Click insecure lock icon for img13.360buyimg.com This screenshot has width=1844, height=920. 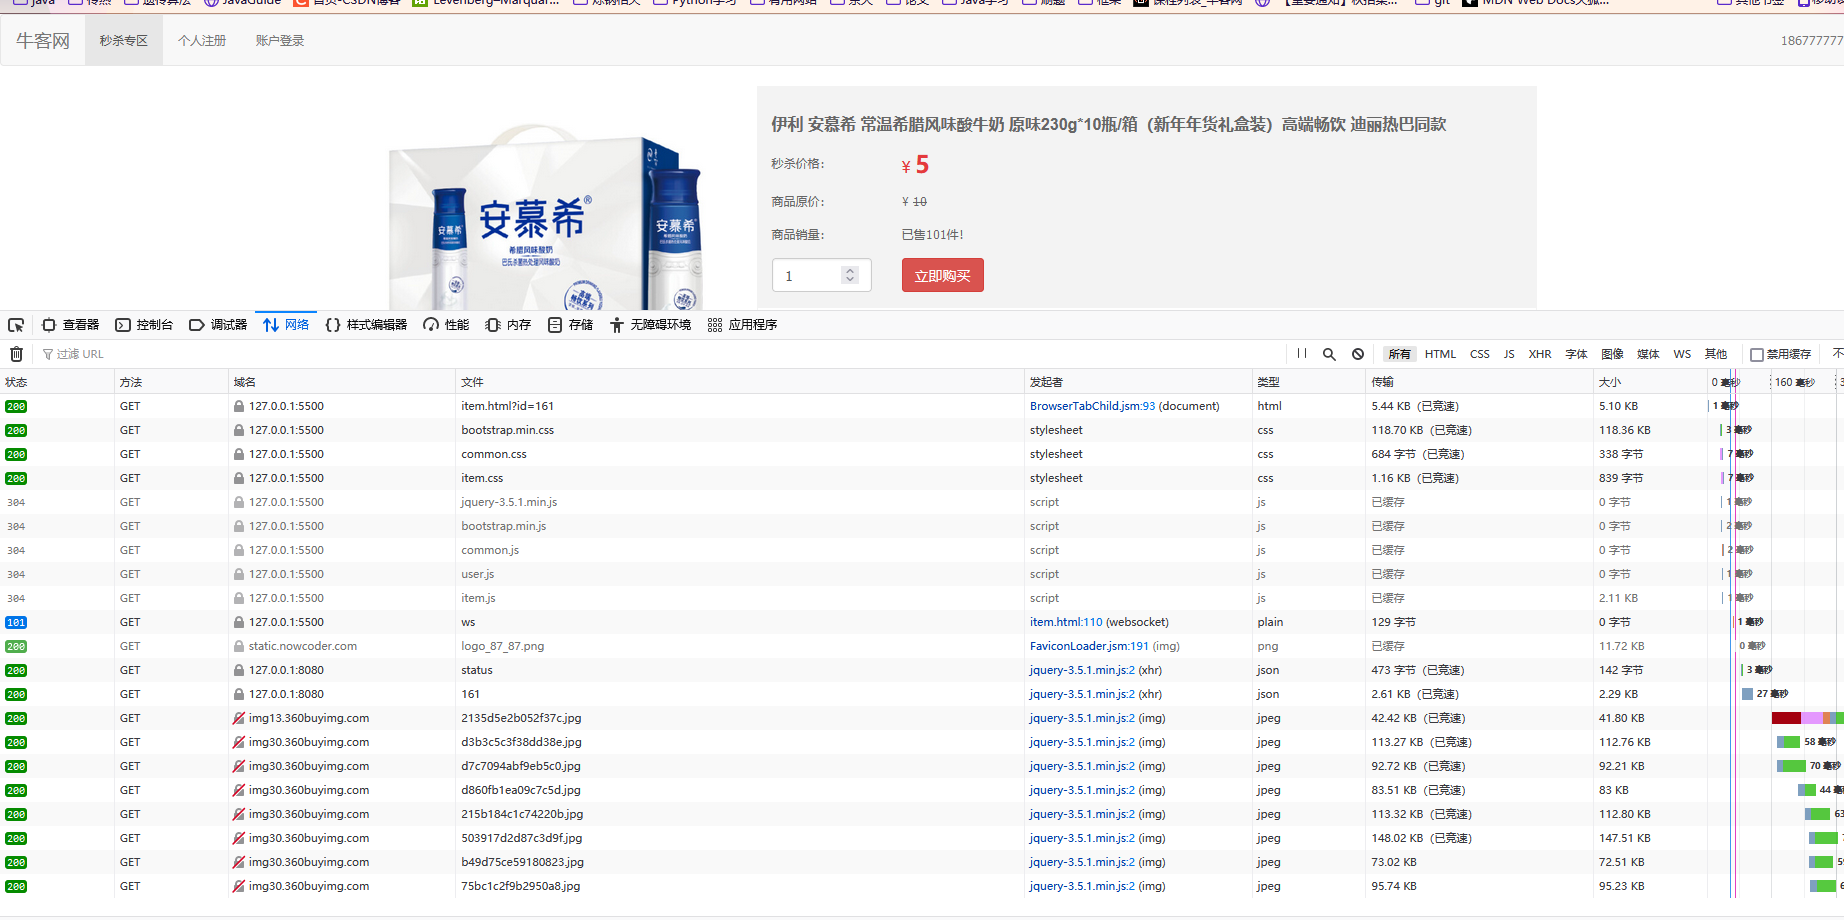point(239,718)
